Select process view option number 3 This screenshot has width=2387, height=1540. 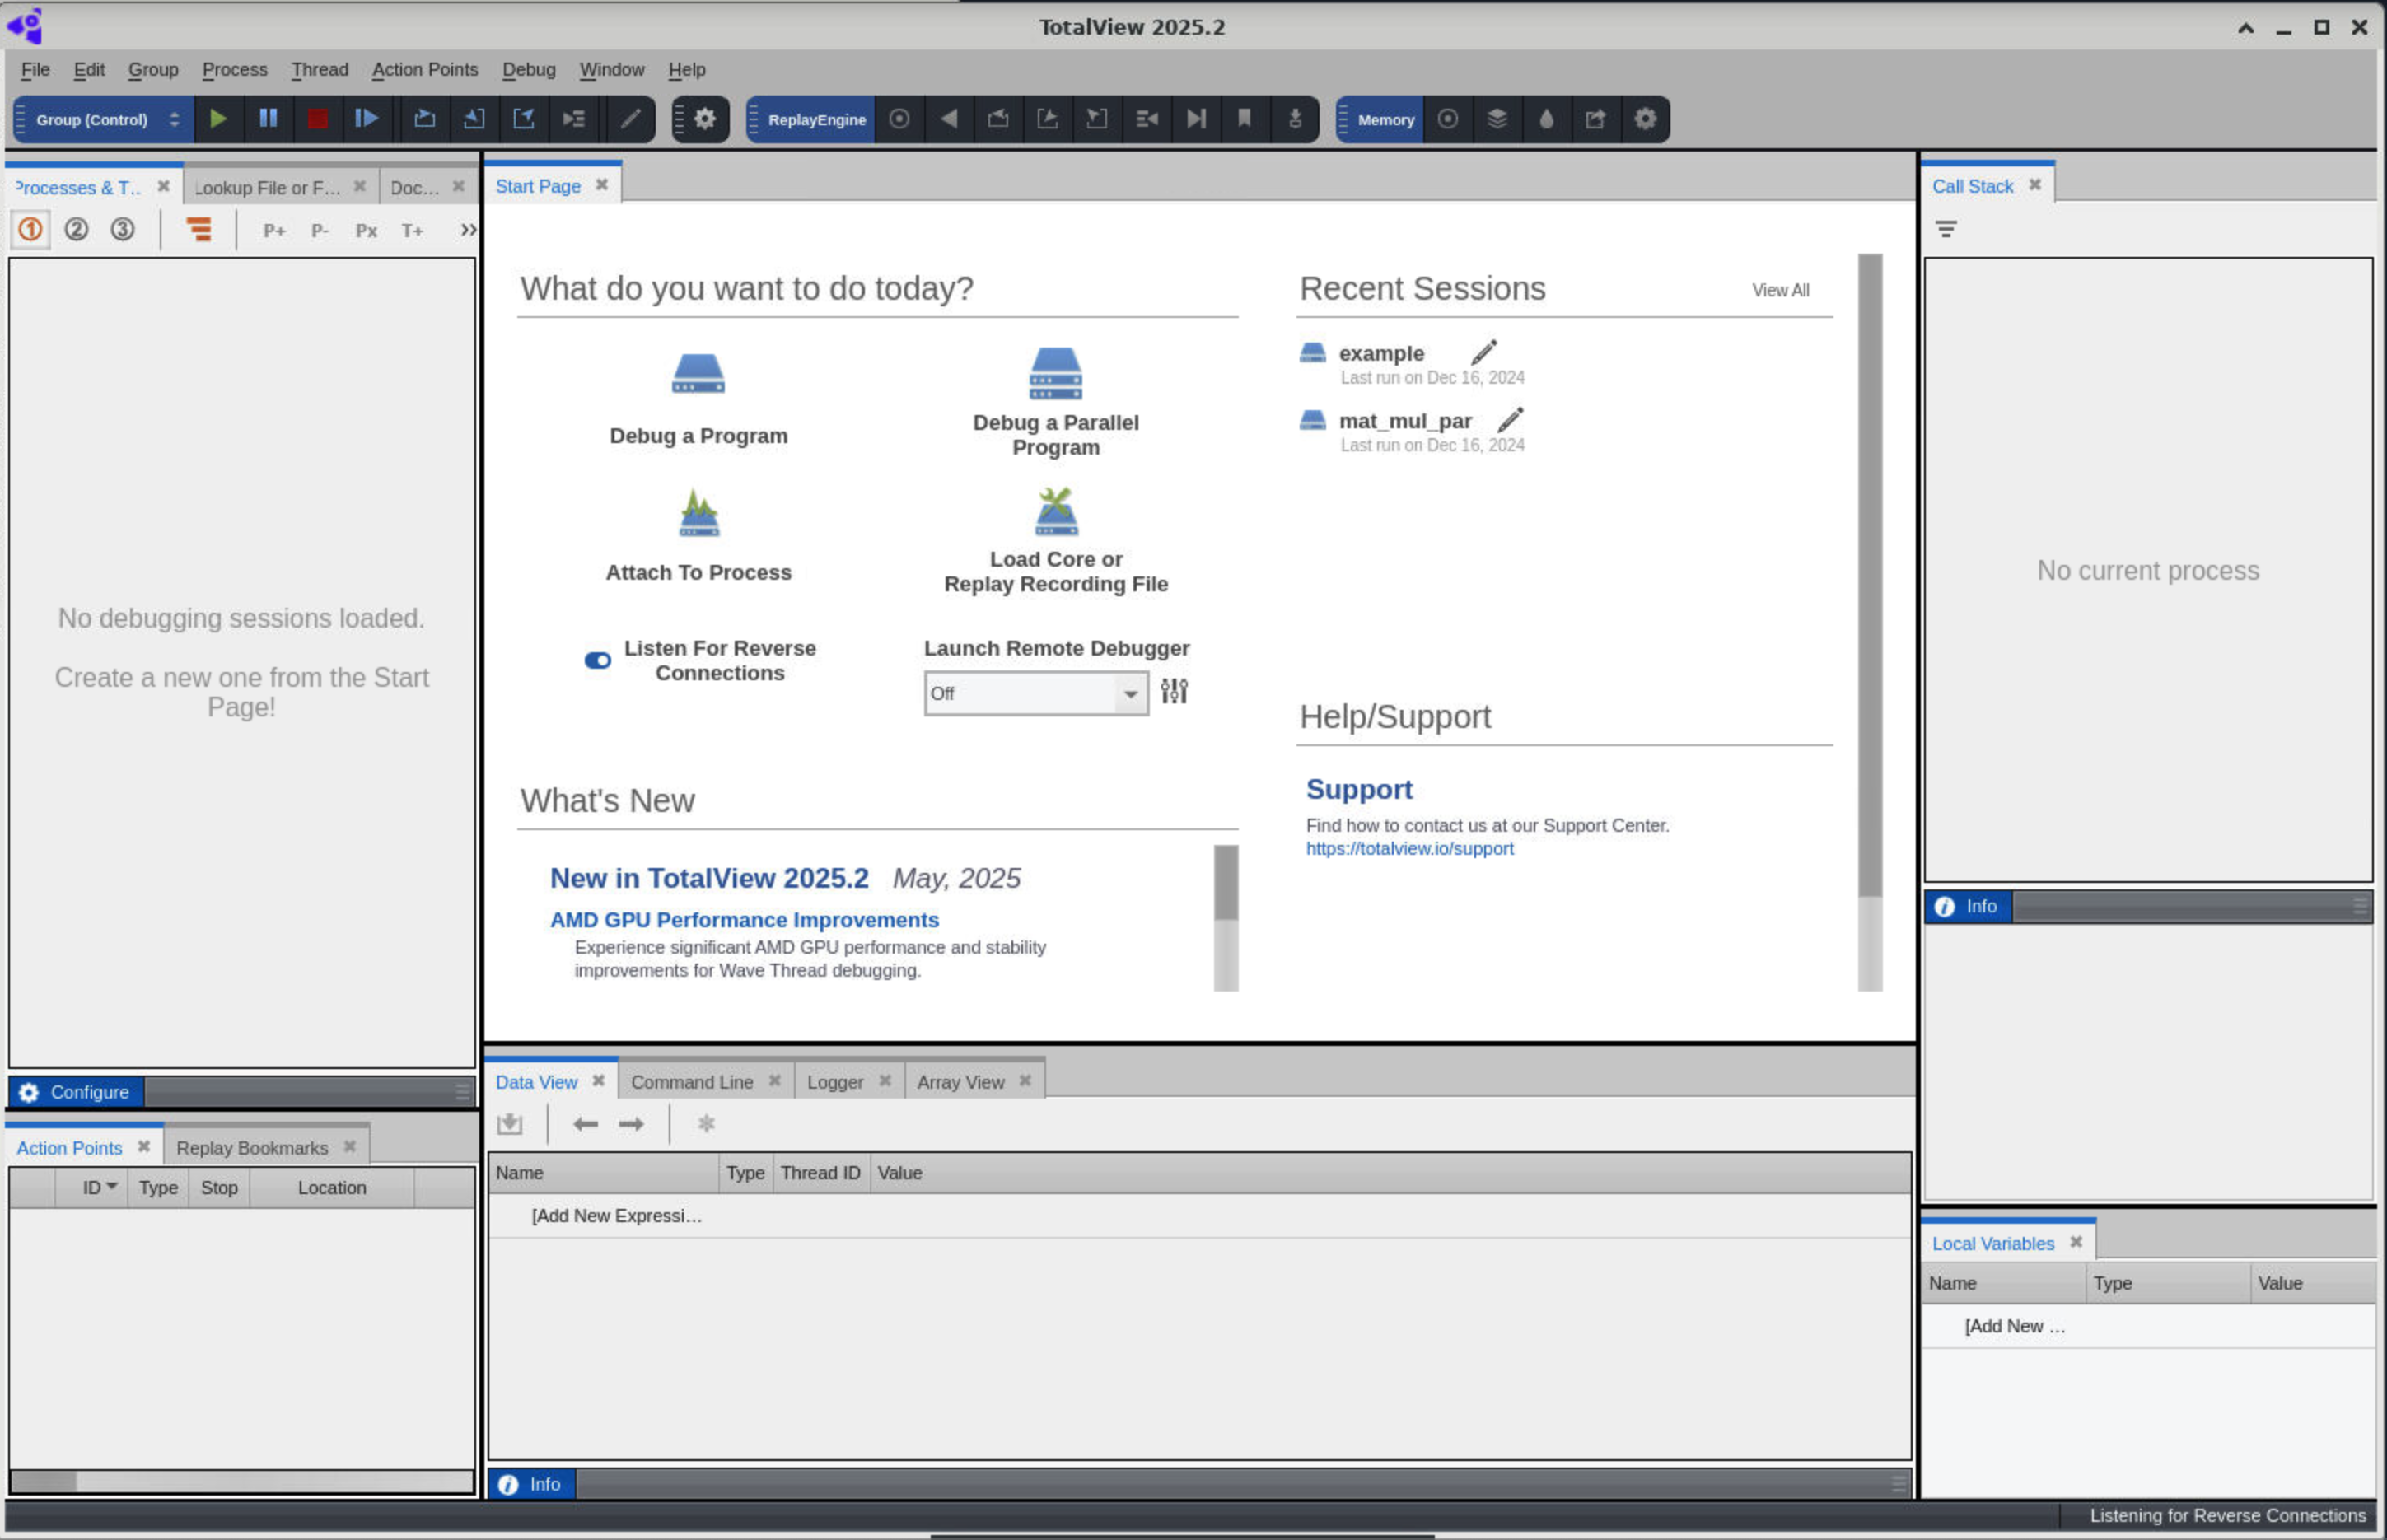click(122, 229)
